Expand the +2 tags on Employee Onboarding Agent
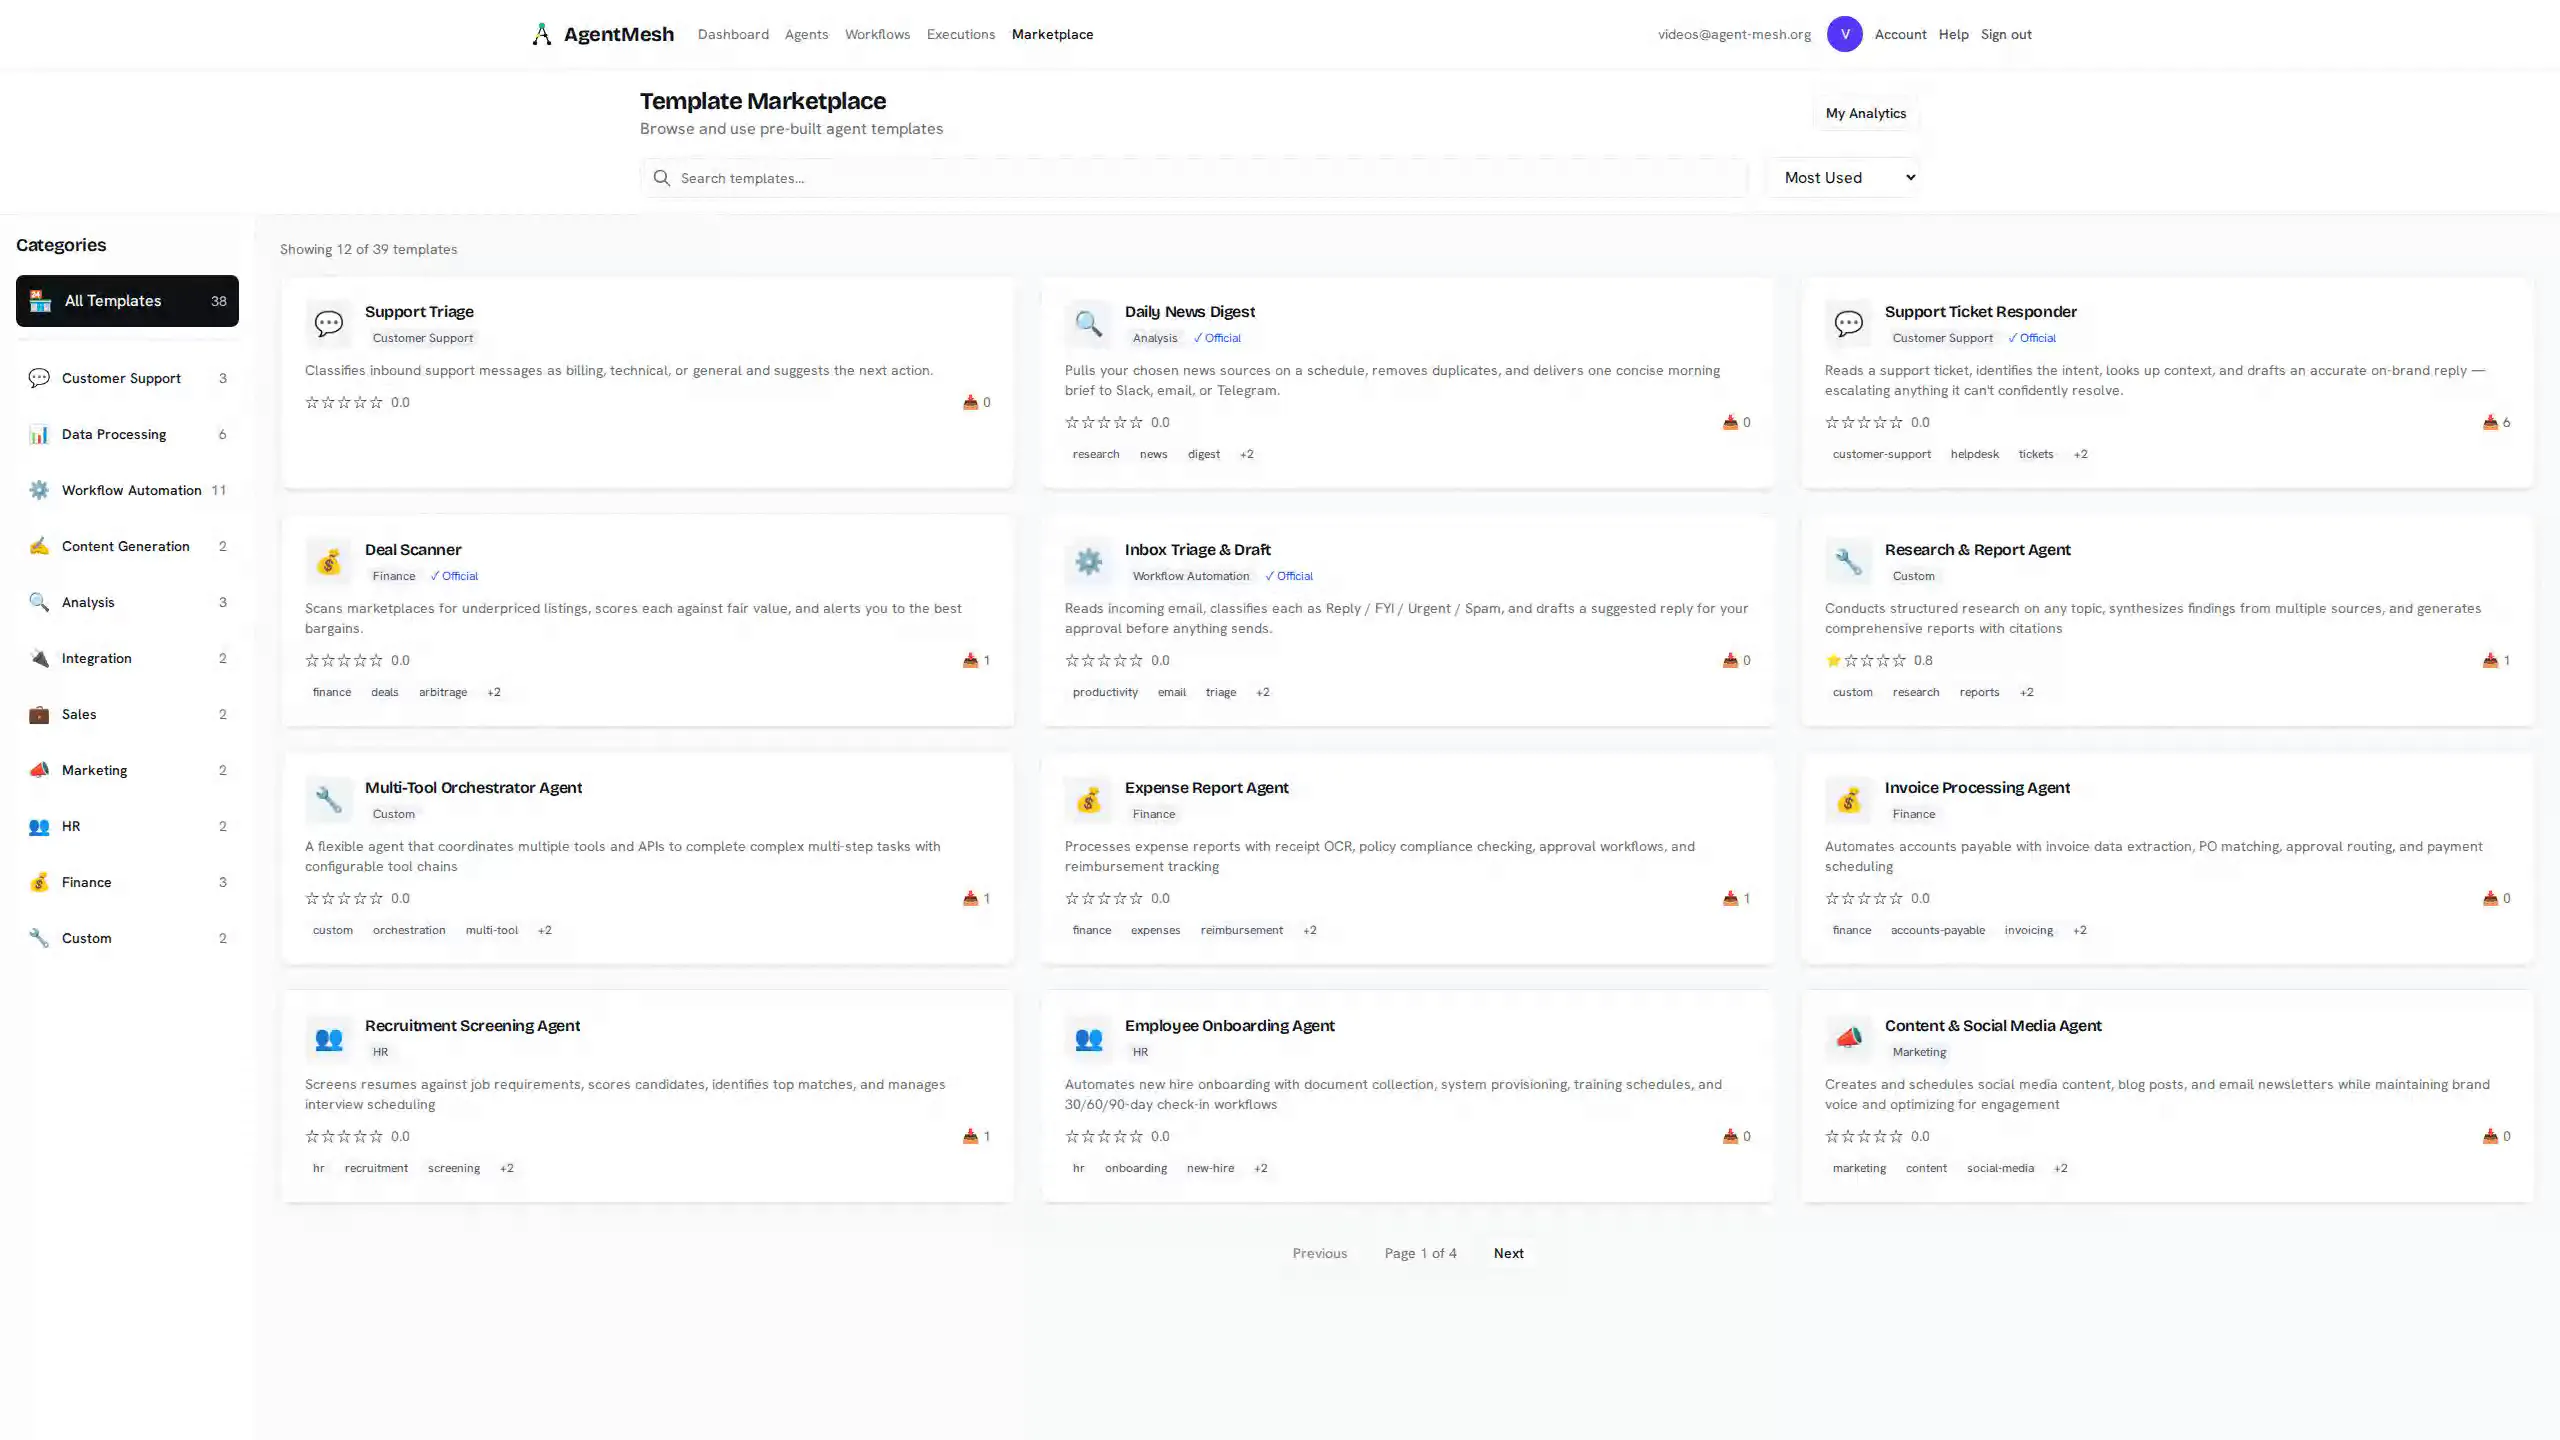The image size is (2560, 1440). pos(1261,1168)
